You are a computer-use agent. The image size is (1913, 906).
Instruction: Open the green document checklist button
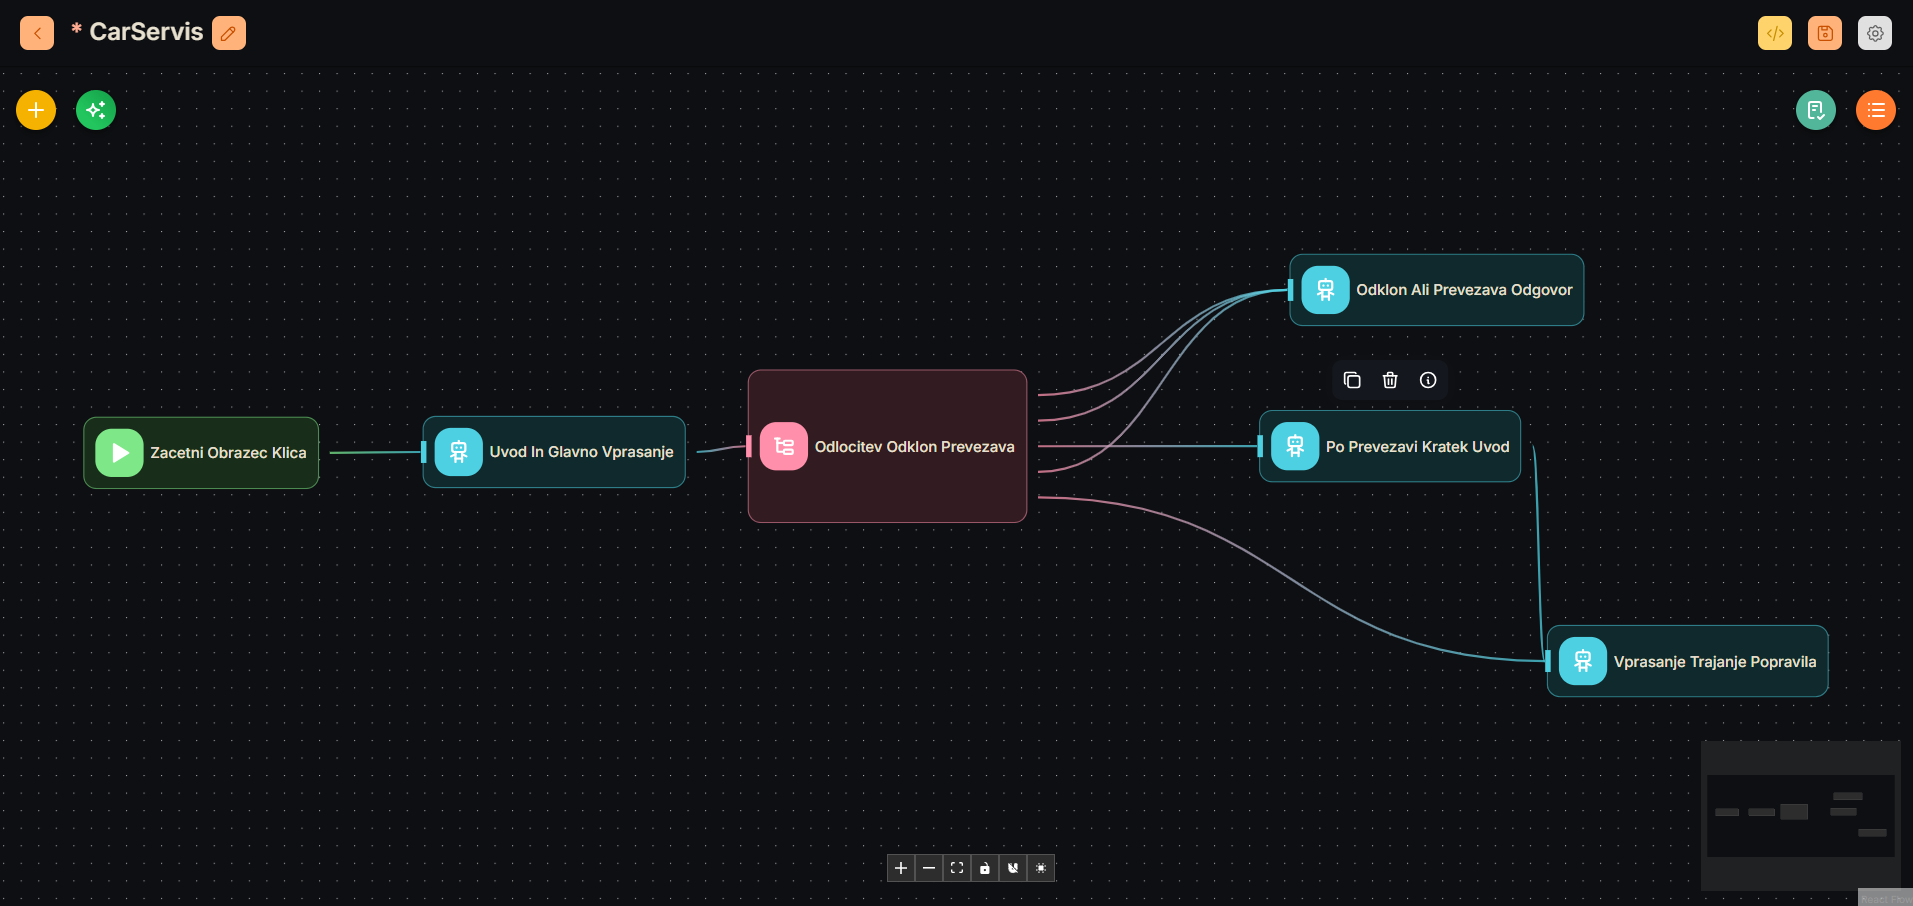click(x=1815, y=110)
